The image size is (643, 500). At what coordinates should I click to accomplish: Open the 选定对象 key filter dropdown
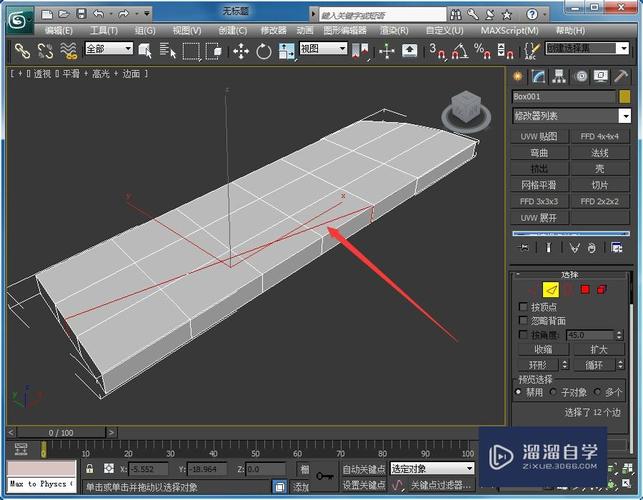pyautogui.click(x=432, y=468)
